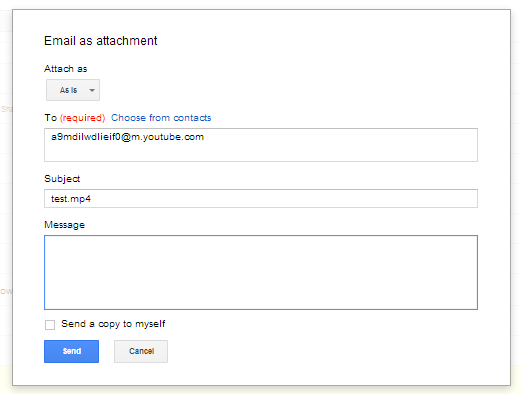Click the a9mdilwdlieif0@m.youtube.com address text
Image resolution: width=521 pixels, height=394 pixels.
pyautogui.click(x=127, y=137)
